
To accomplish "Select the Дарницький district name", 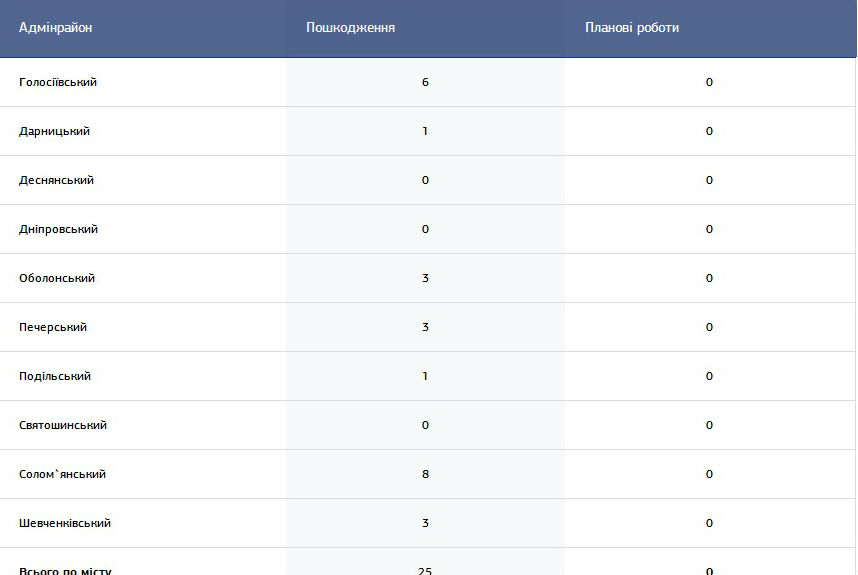I will coord(54,131).
